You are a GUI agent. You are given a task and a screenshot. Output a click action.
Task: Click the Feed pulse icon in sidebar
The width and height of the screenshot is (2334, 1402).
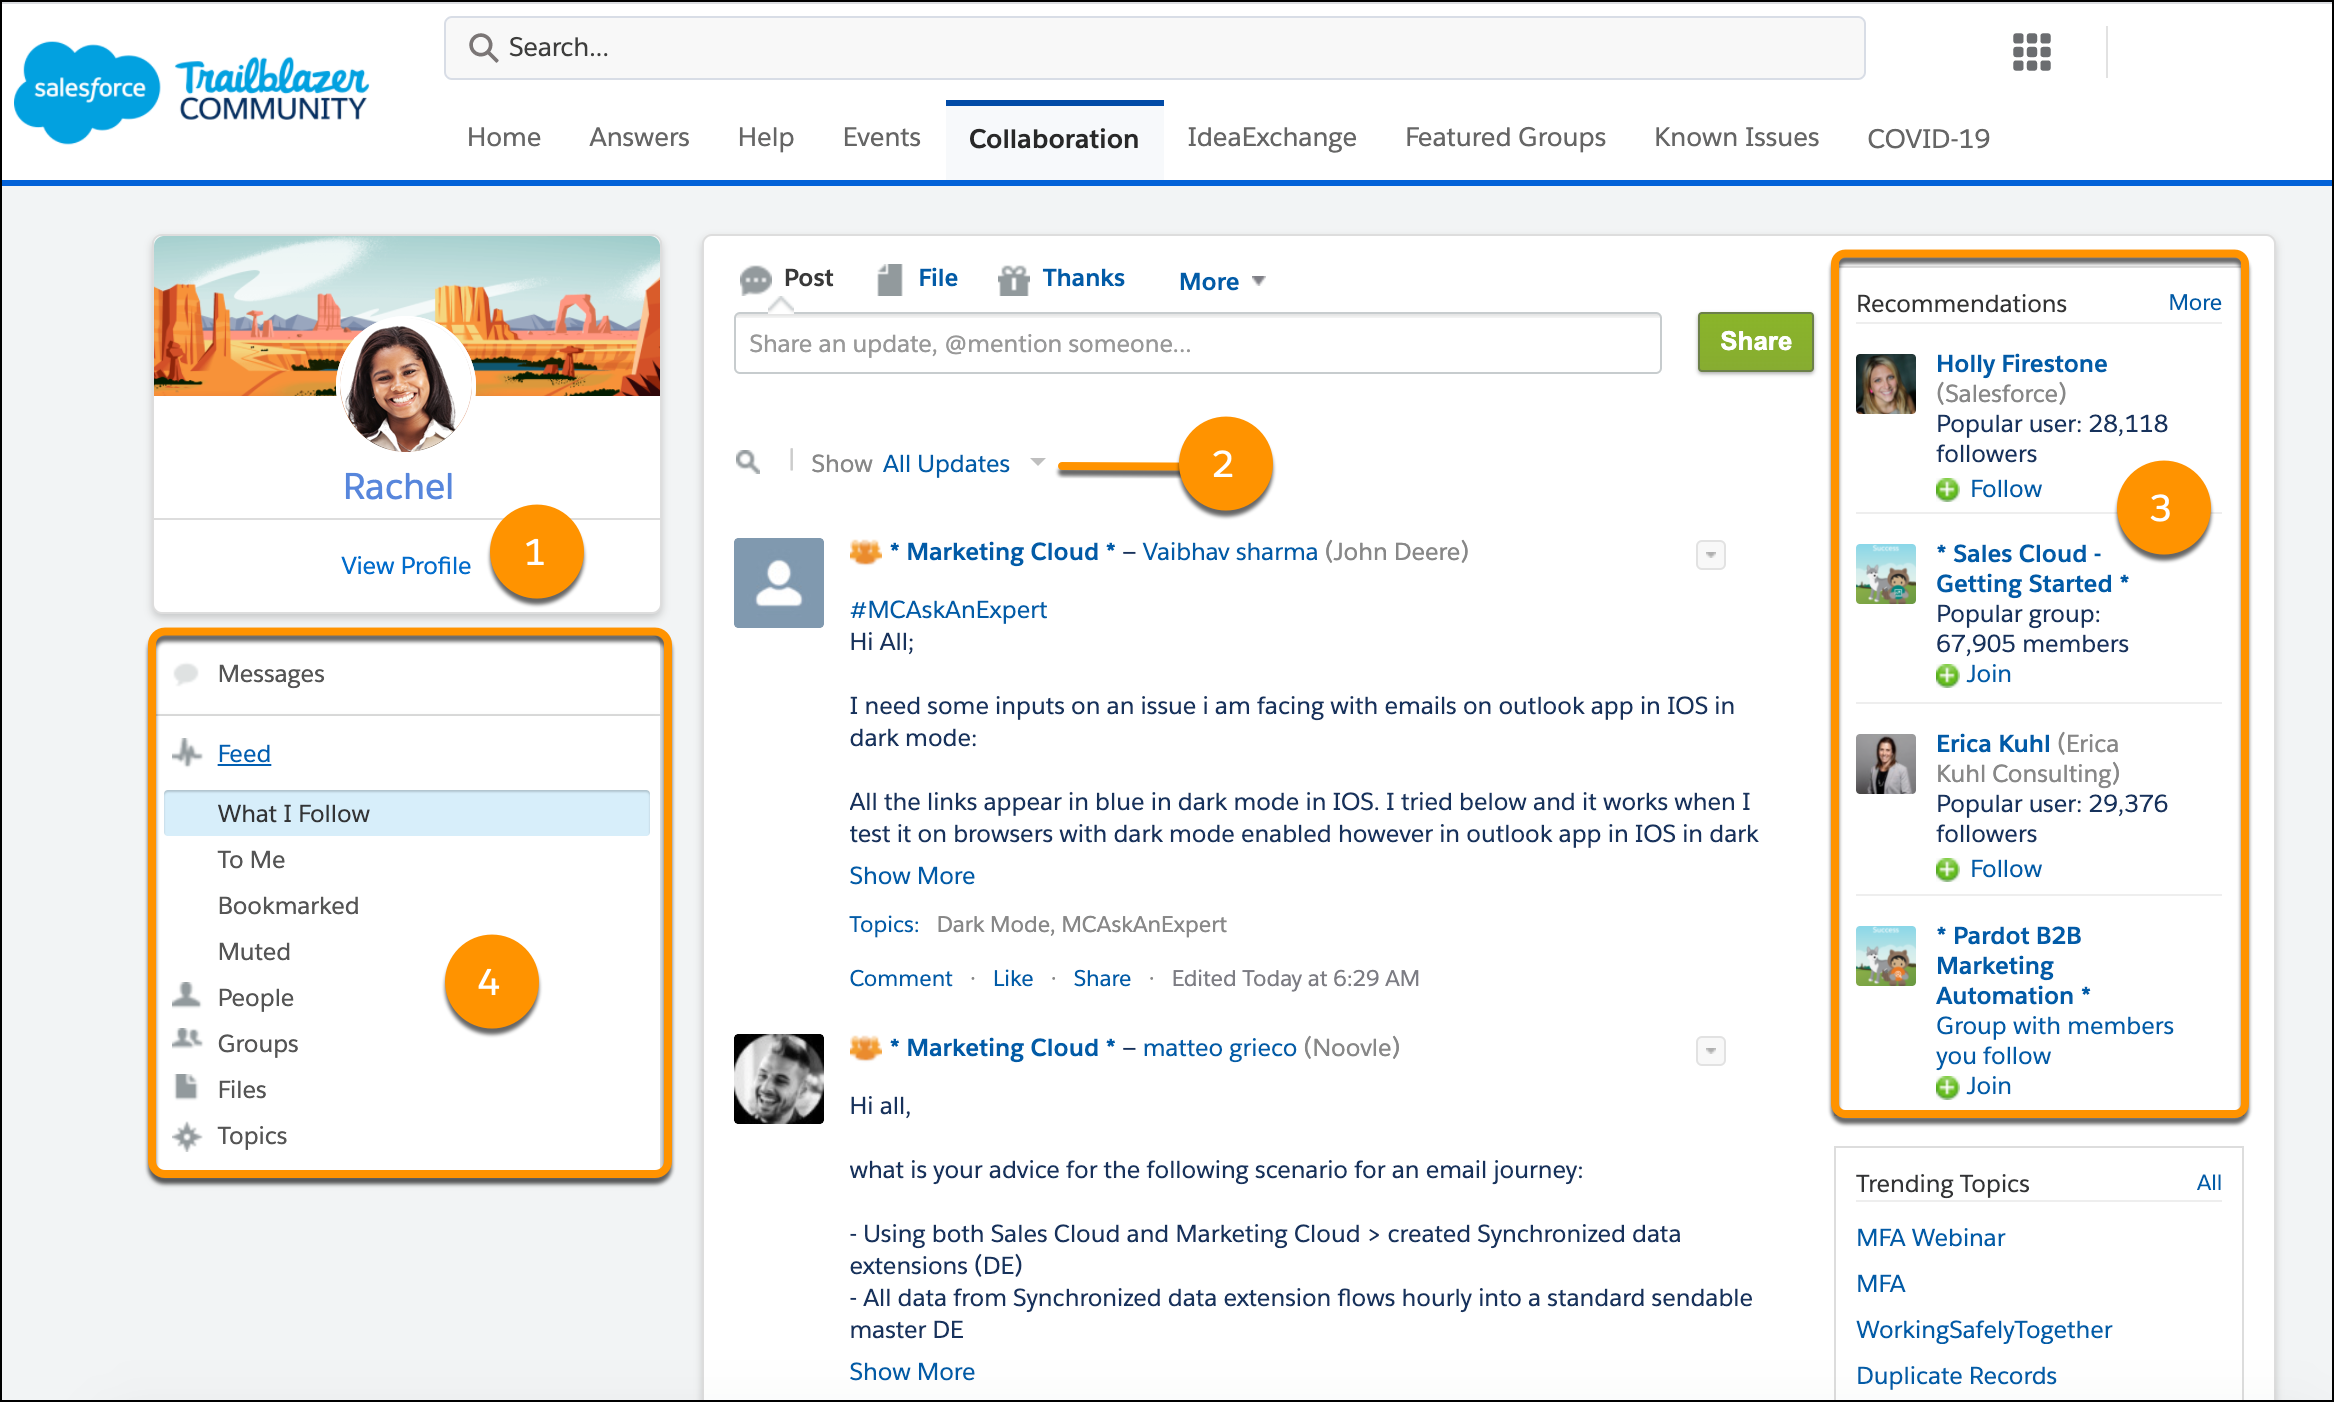point(187,752)
